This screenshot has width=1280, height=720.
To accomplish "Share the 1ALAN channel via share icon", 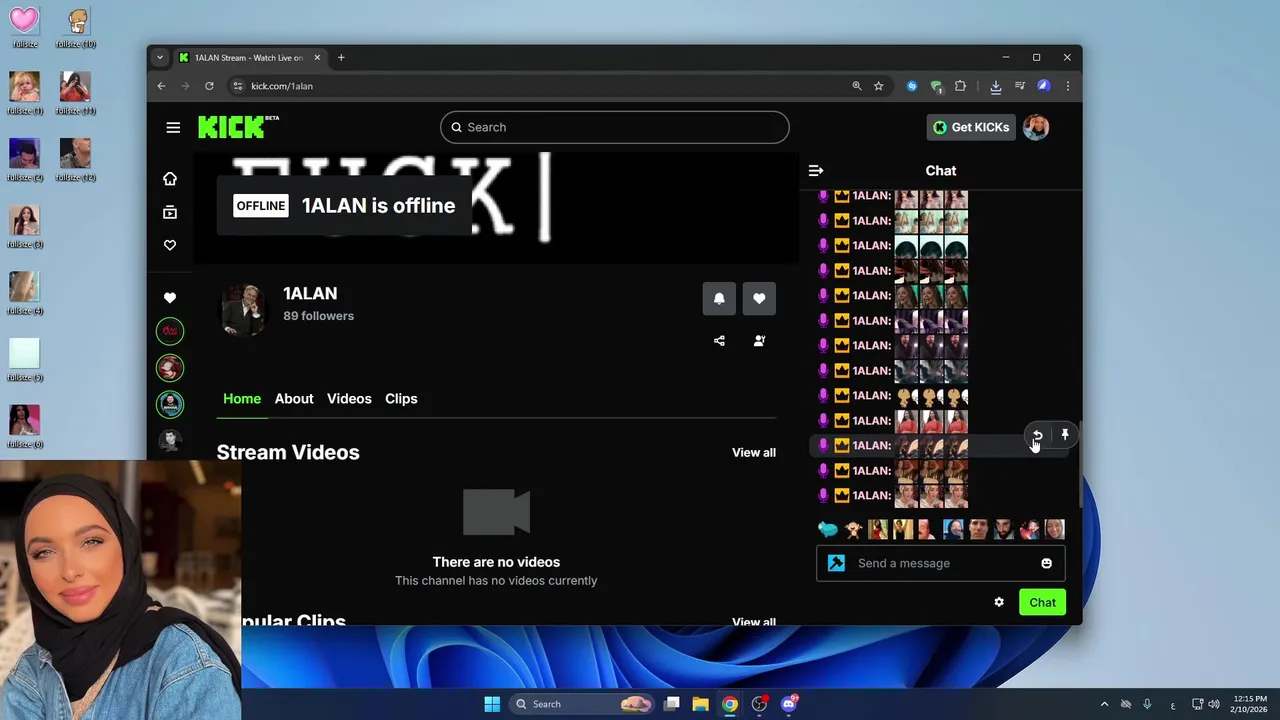I will 719,341.
